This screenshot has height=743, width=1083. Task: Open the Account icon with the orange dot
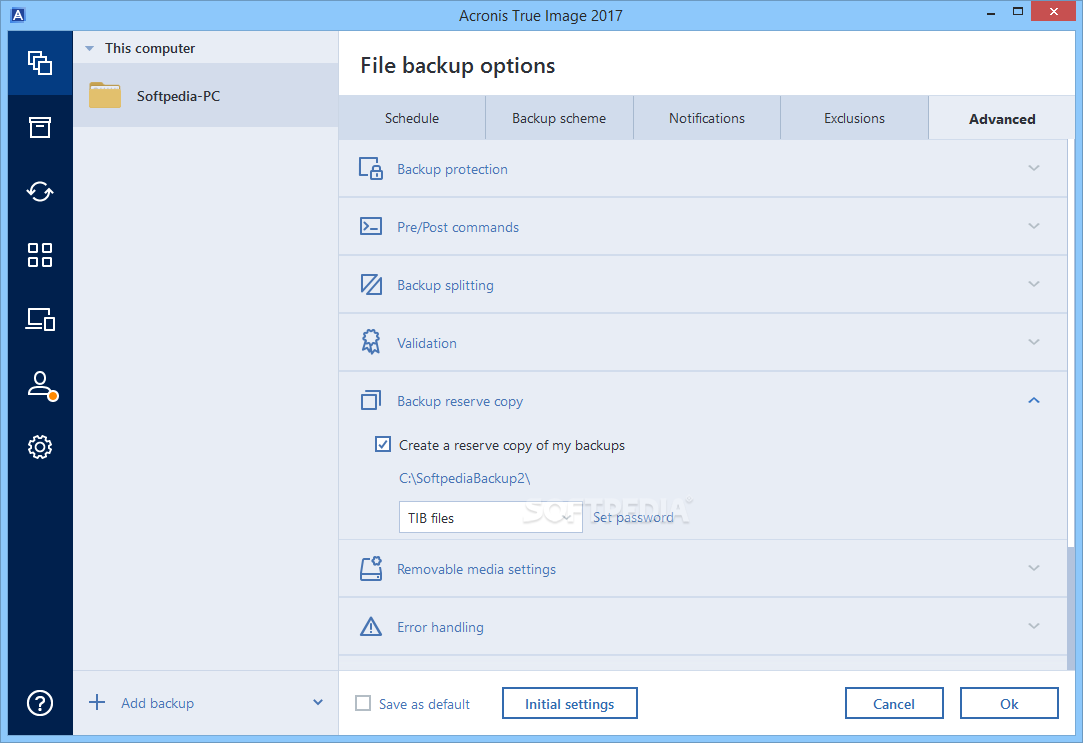click(x=41, y=385)
